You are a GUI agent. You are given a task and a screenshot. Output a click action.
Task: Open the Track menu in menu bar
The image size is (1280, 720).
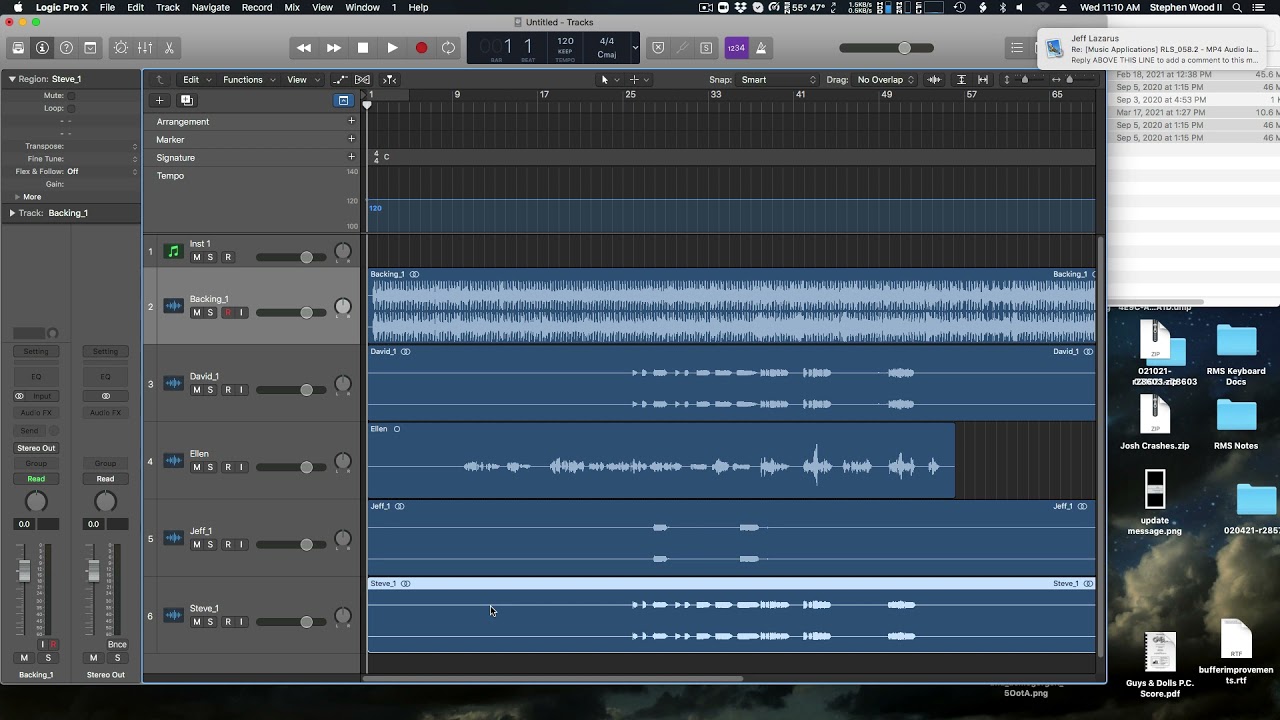(168, 7)
